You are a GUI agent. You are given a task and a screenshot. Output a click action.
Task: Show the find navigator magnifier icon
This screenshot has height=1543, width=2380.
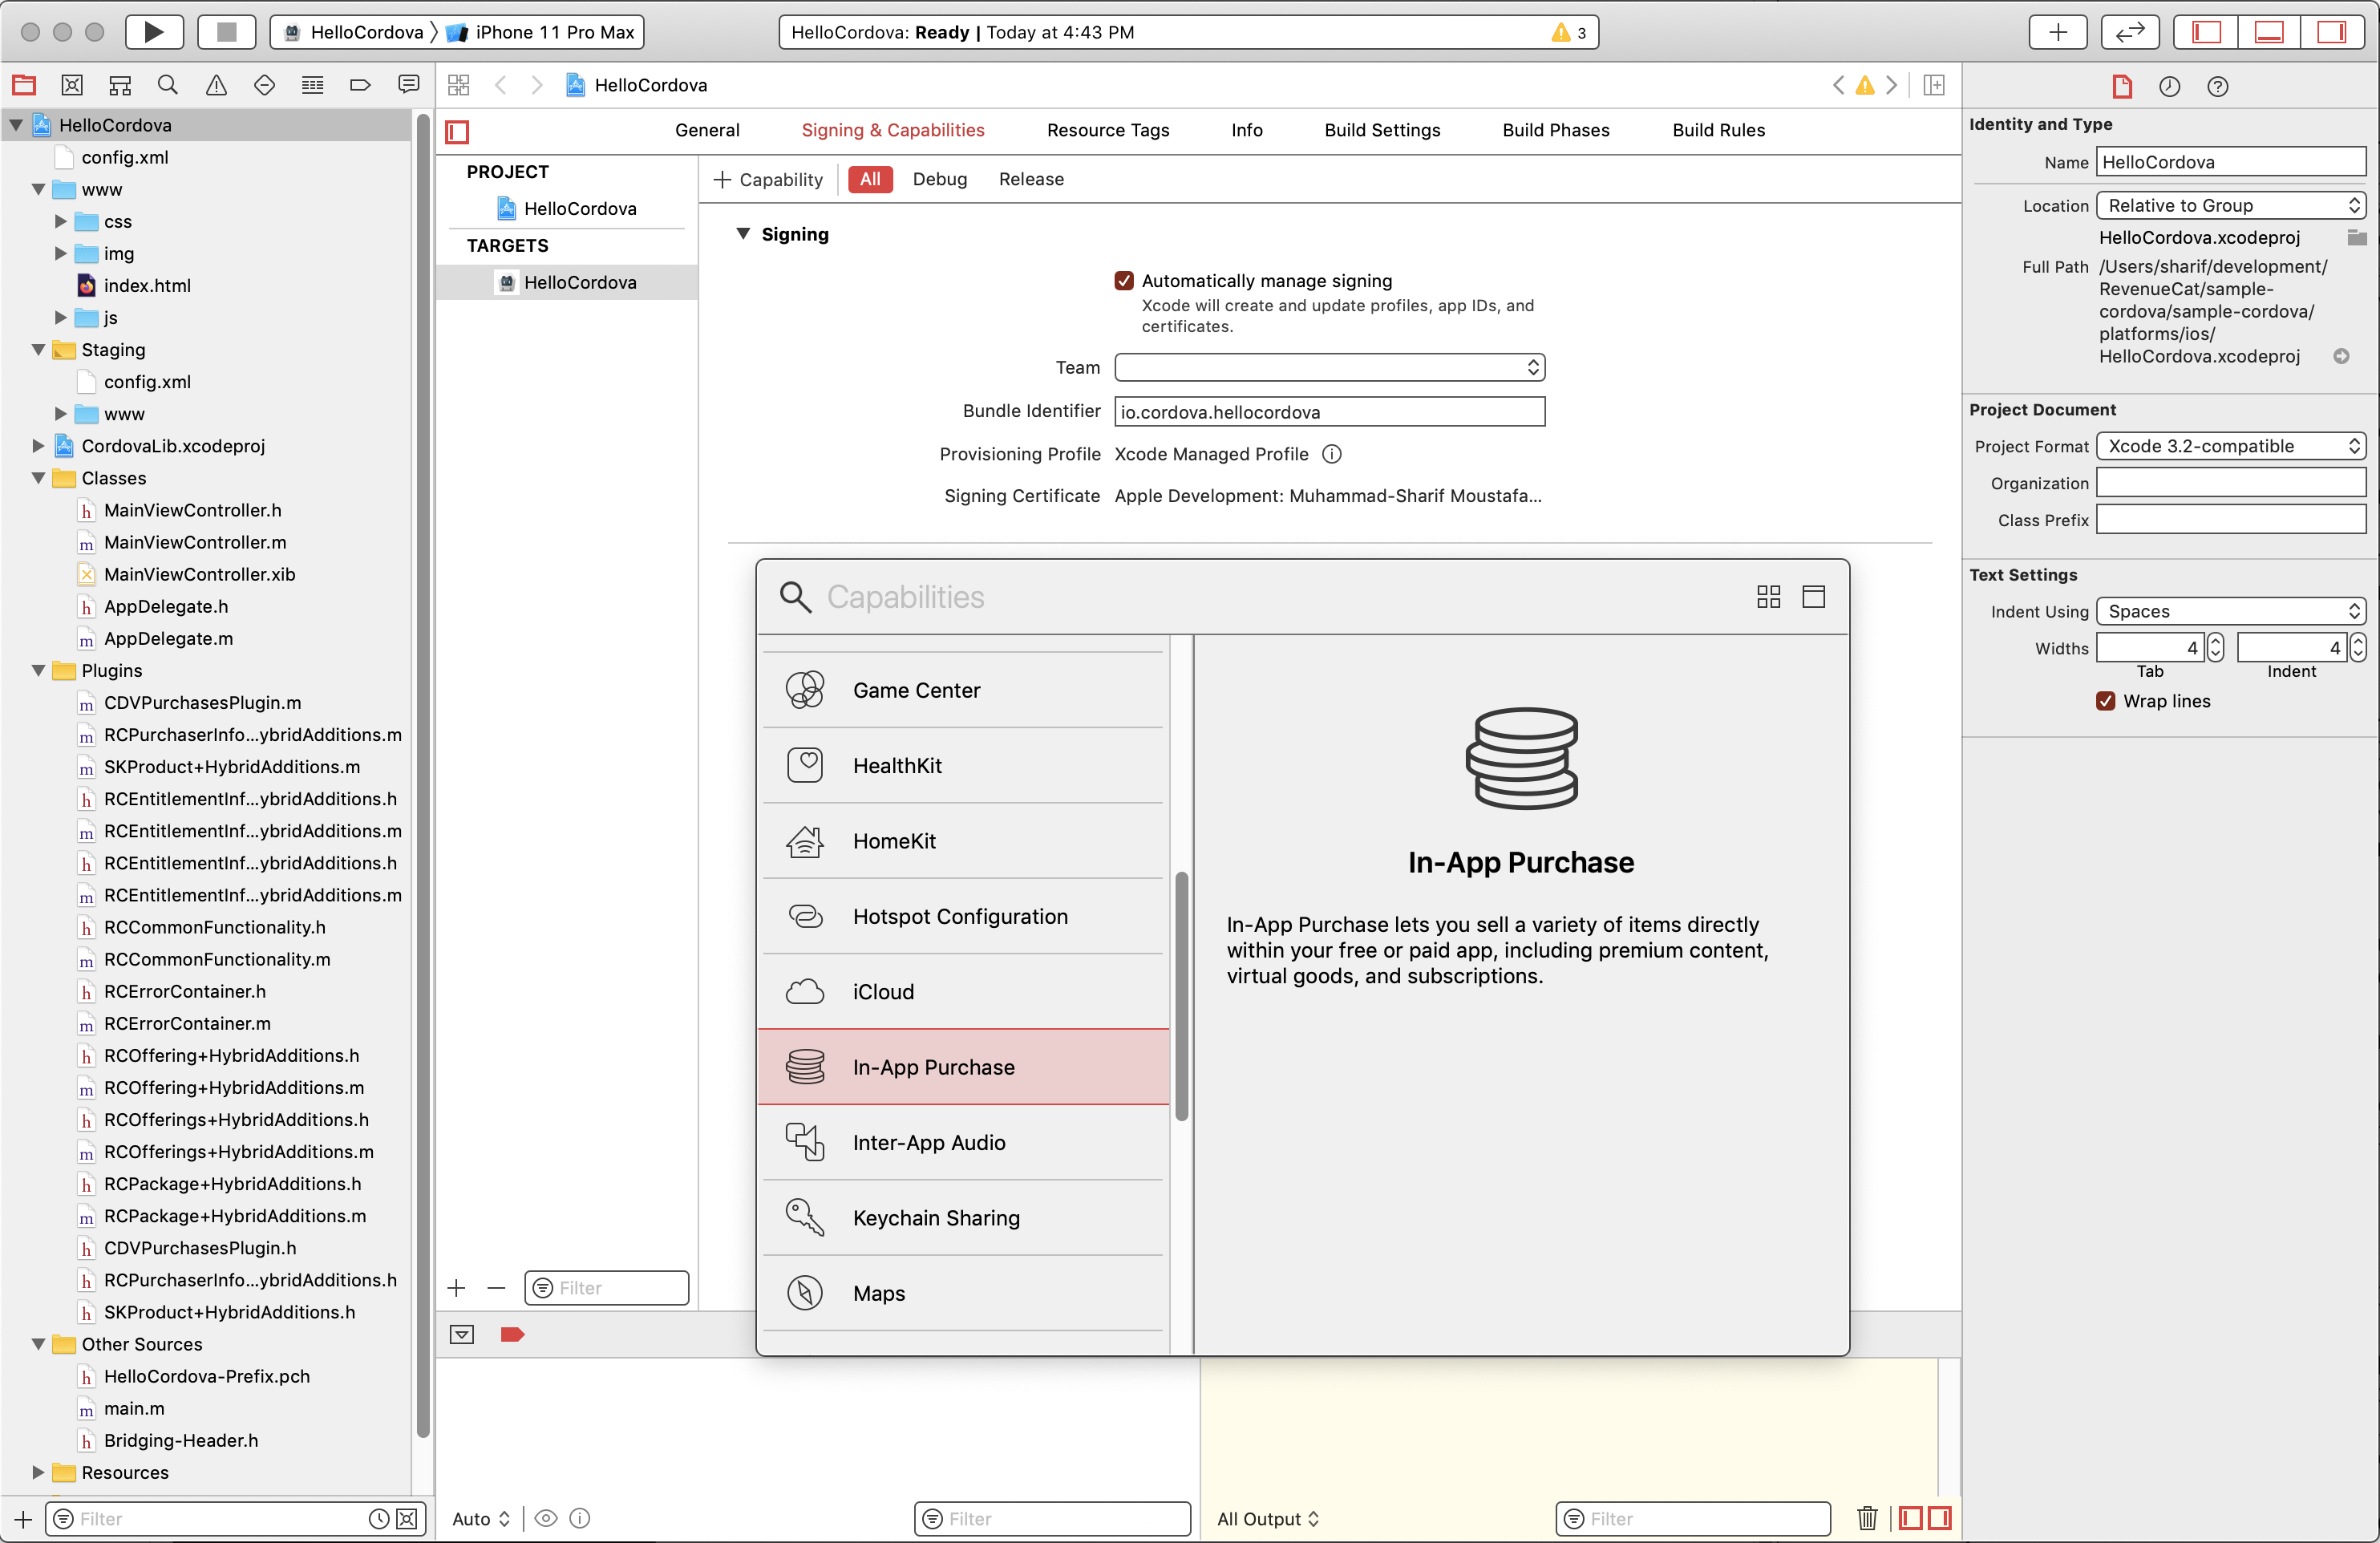click(x=168, y=85)
